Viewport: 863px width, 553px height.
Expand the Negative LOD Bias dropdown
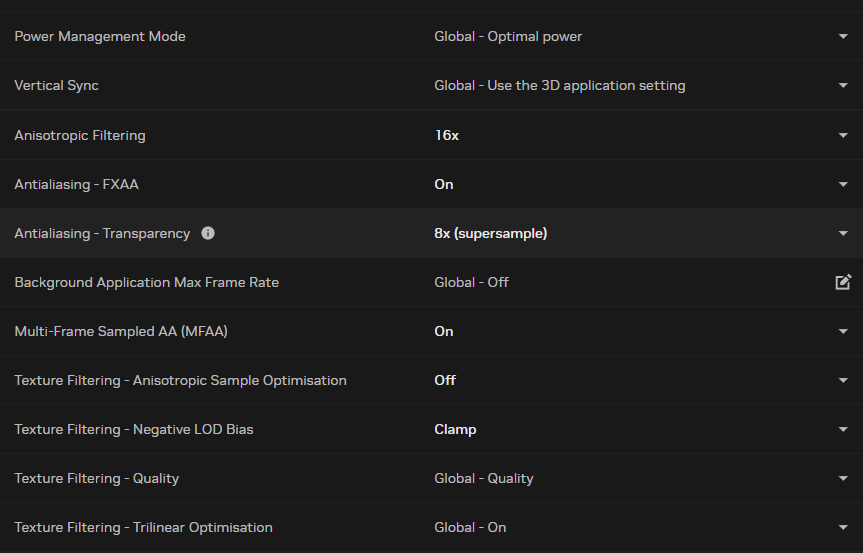tap(843, 429)
